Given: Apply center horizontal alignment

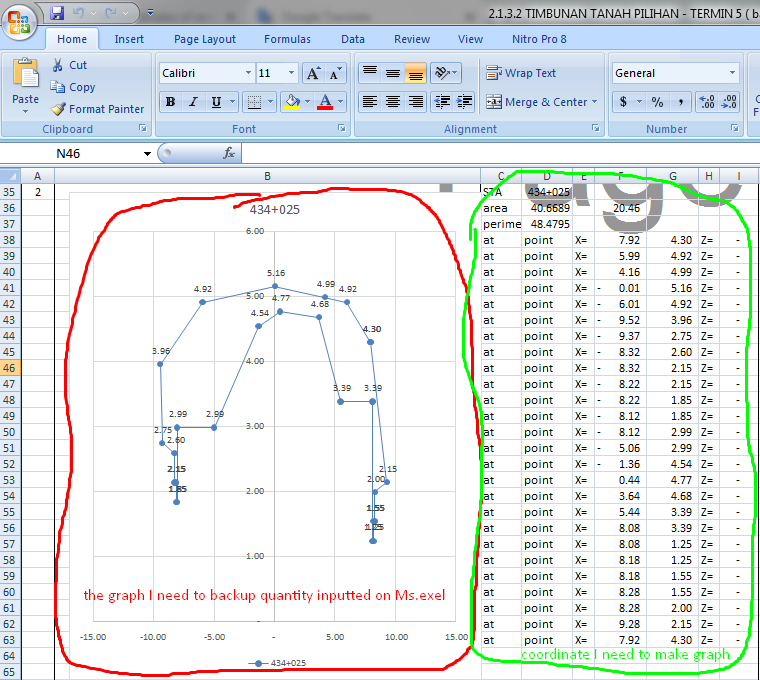Looking at the screenshot, I should [x=393, y=102].
